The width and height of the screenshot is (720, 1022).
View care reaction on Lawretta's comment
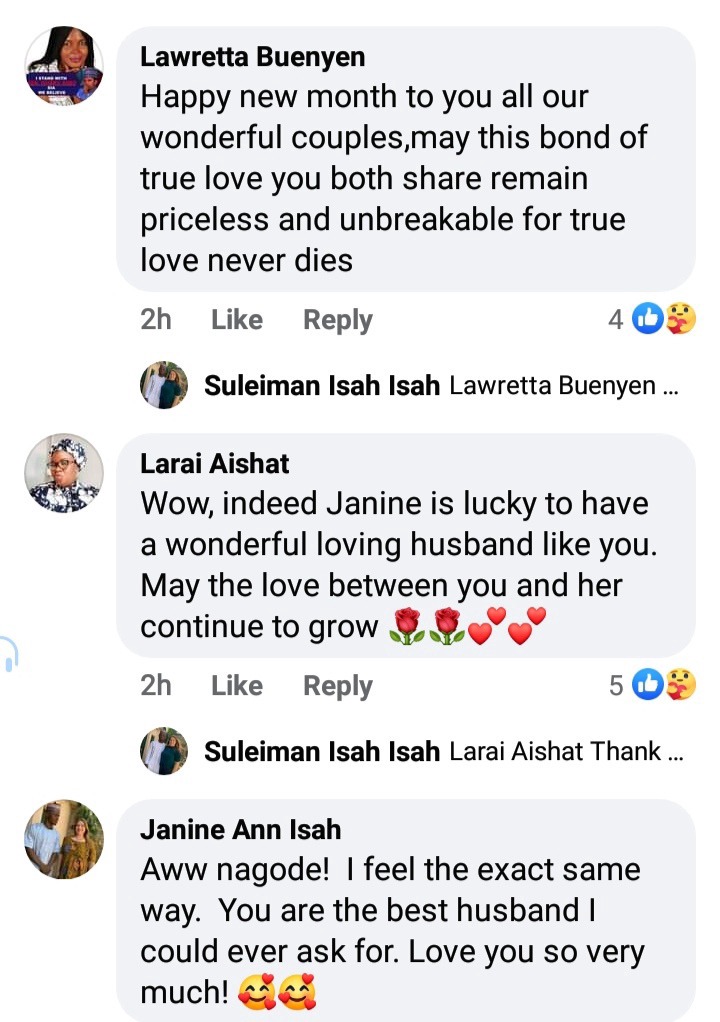[681, 319]
